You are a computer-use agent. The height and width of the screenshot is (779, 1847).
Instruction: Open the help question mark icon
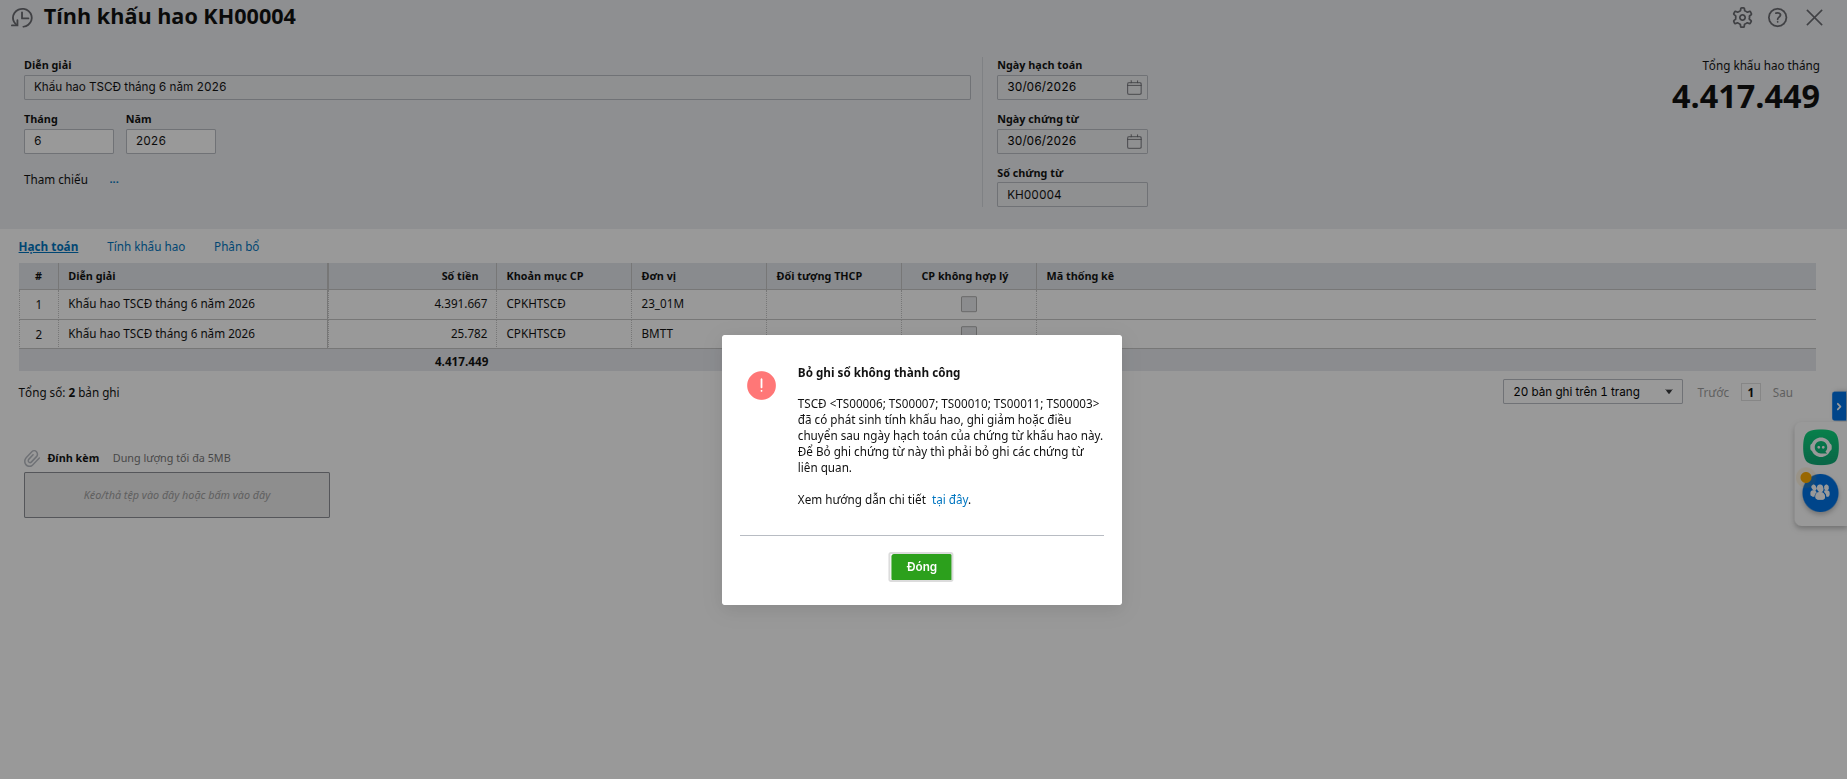[1777, 18]
